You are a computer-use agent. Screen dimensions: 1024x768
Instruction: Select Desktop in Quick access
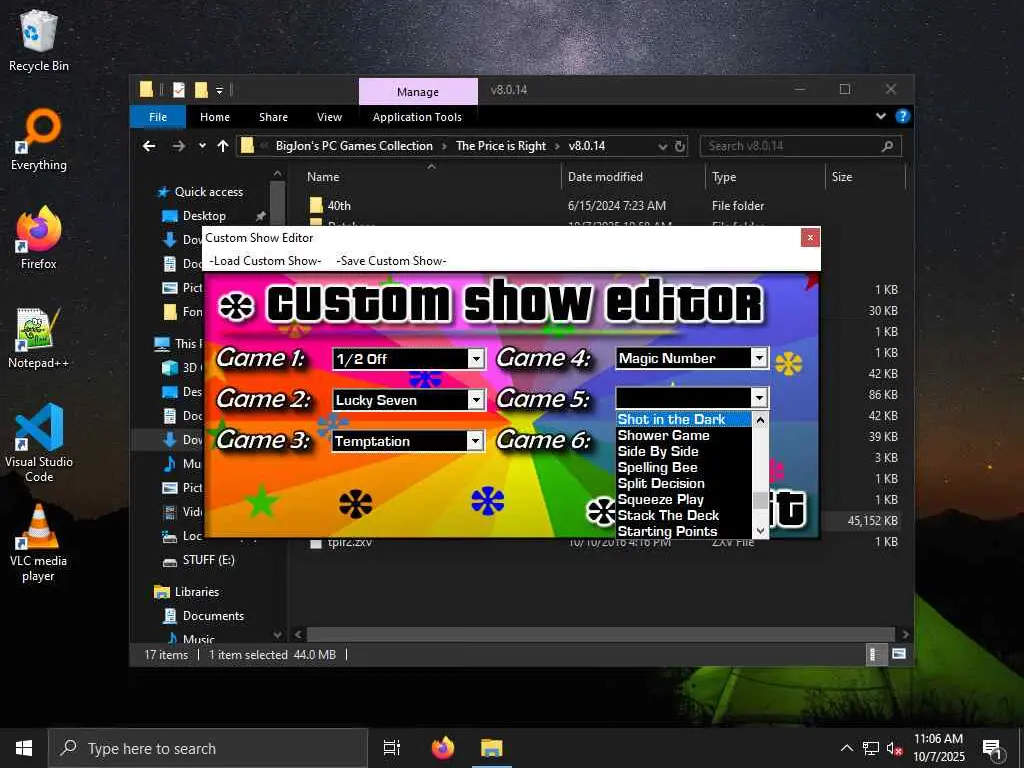coord(204,216)
